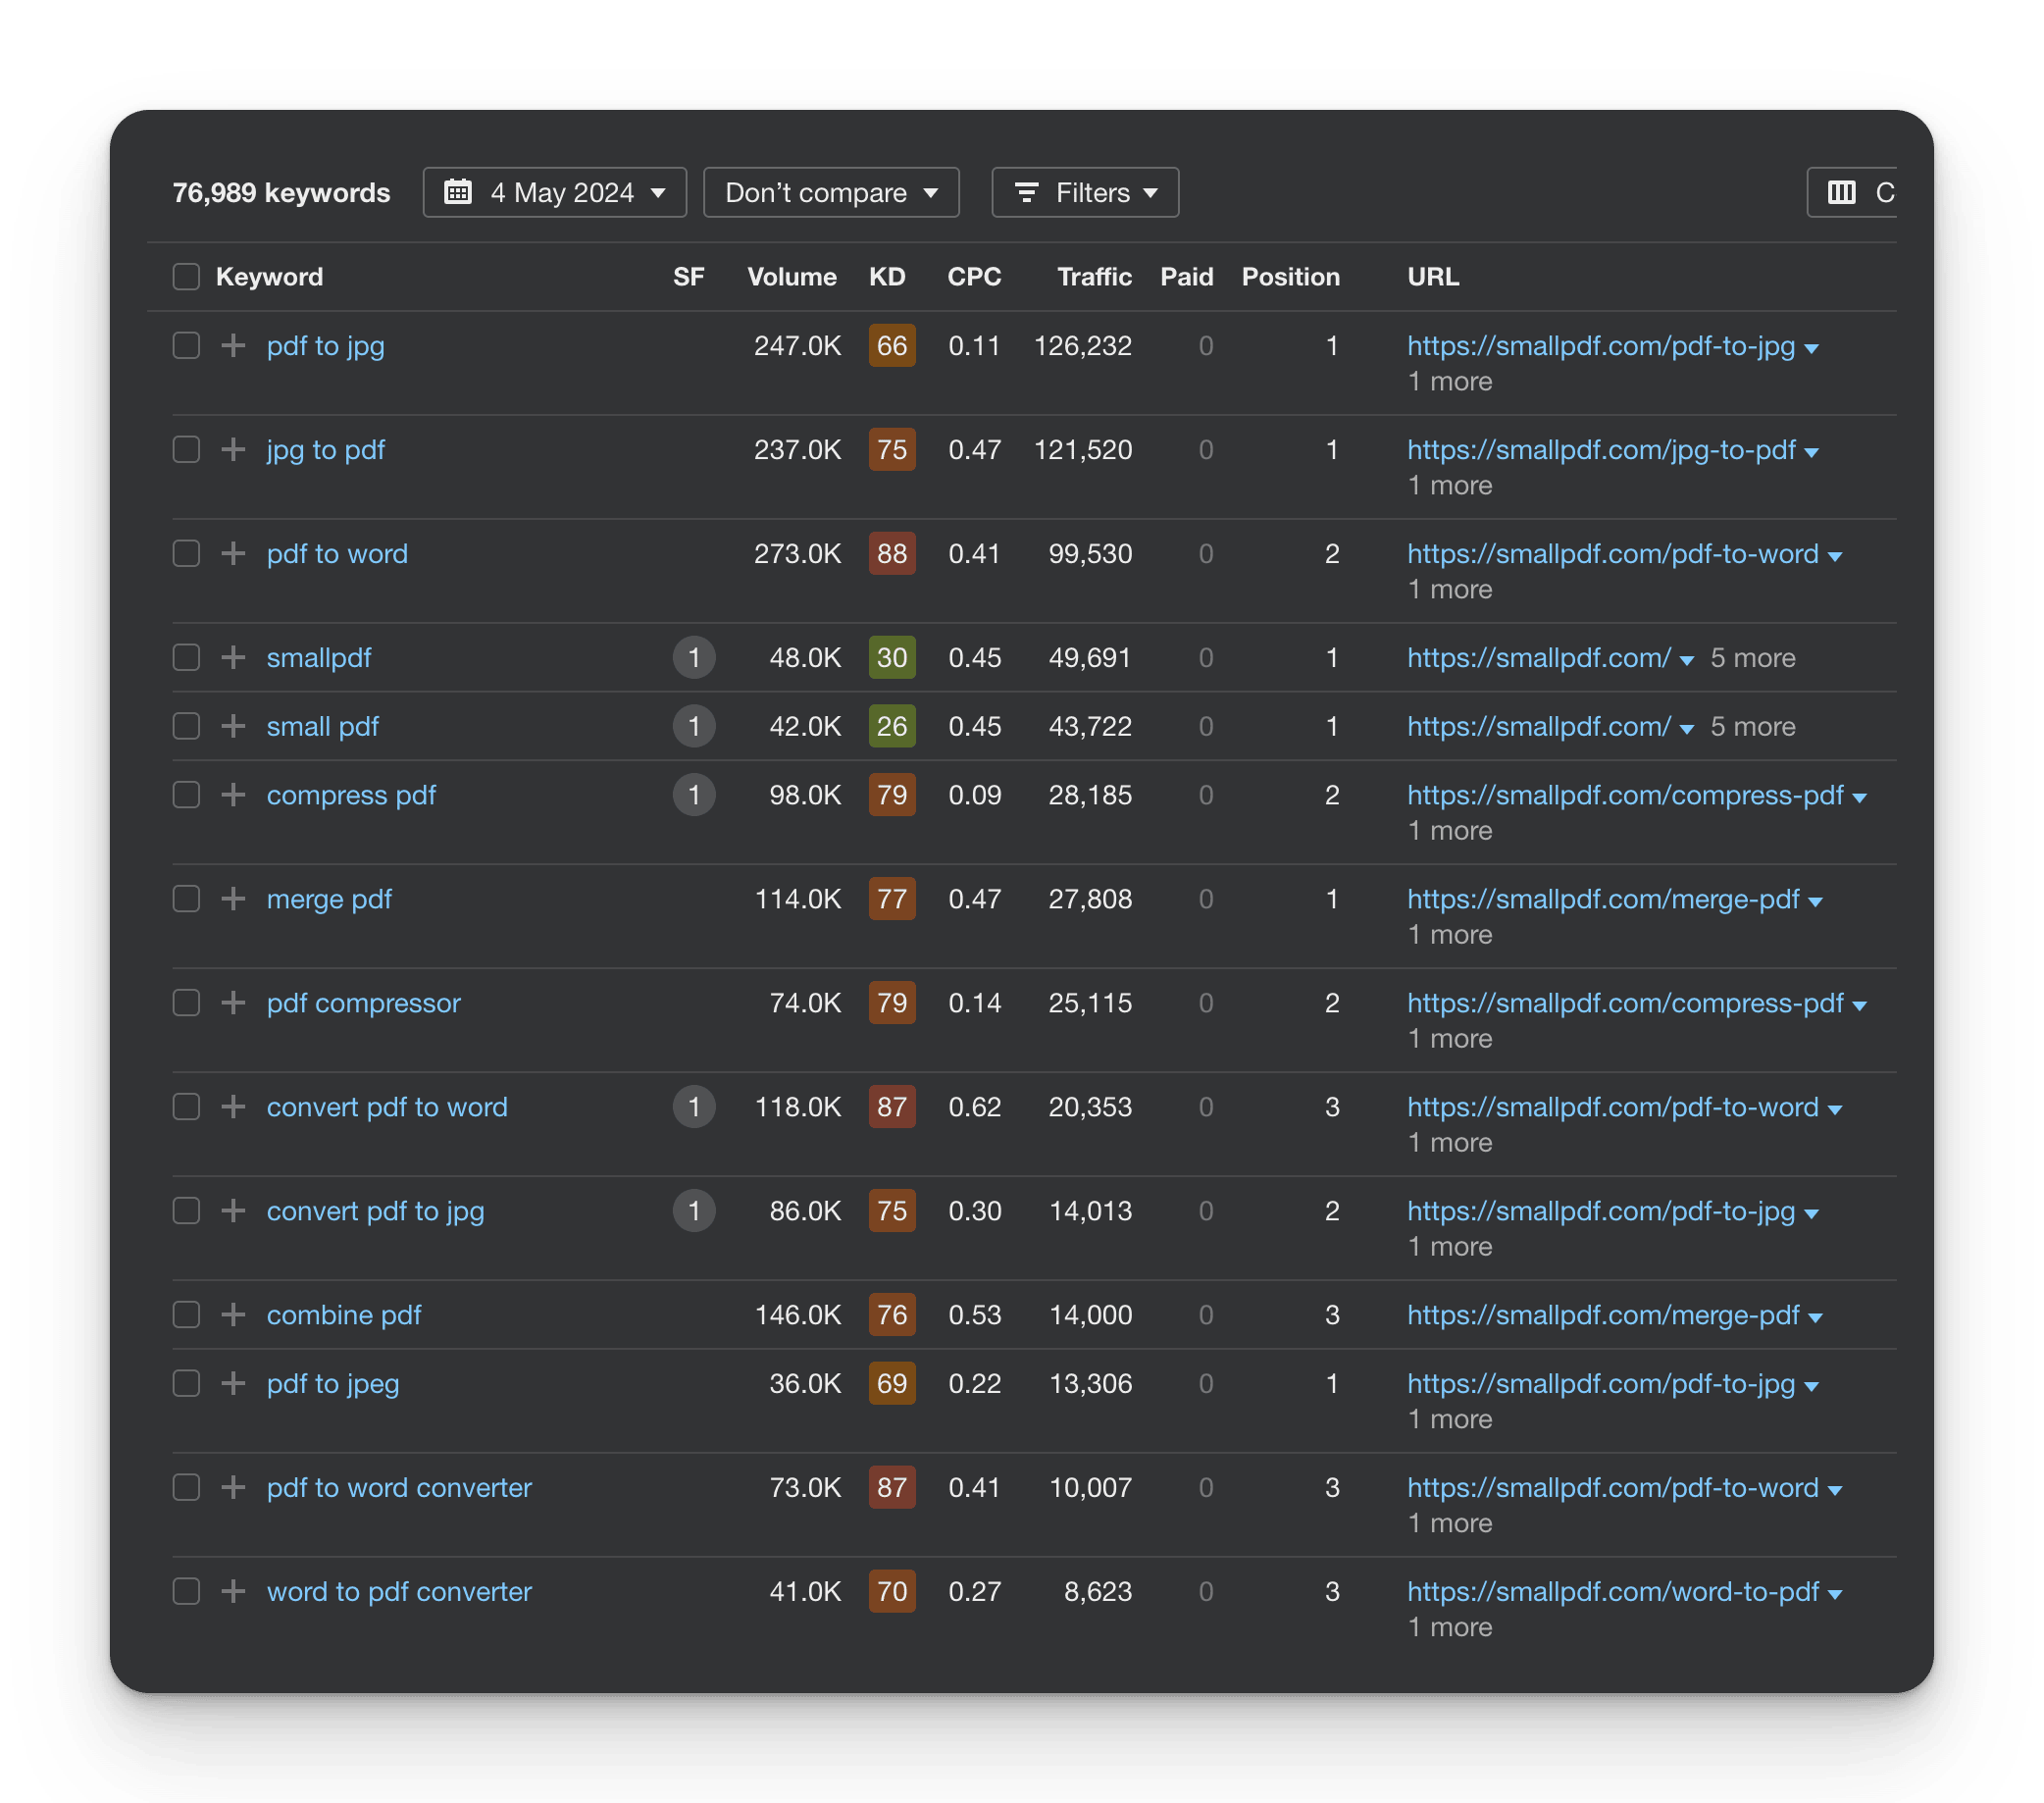Viewport: 2044px width, 1803px height.
Task: Open the 'pdf to word converter' keyword link
Action: (x=399, y=1489)
